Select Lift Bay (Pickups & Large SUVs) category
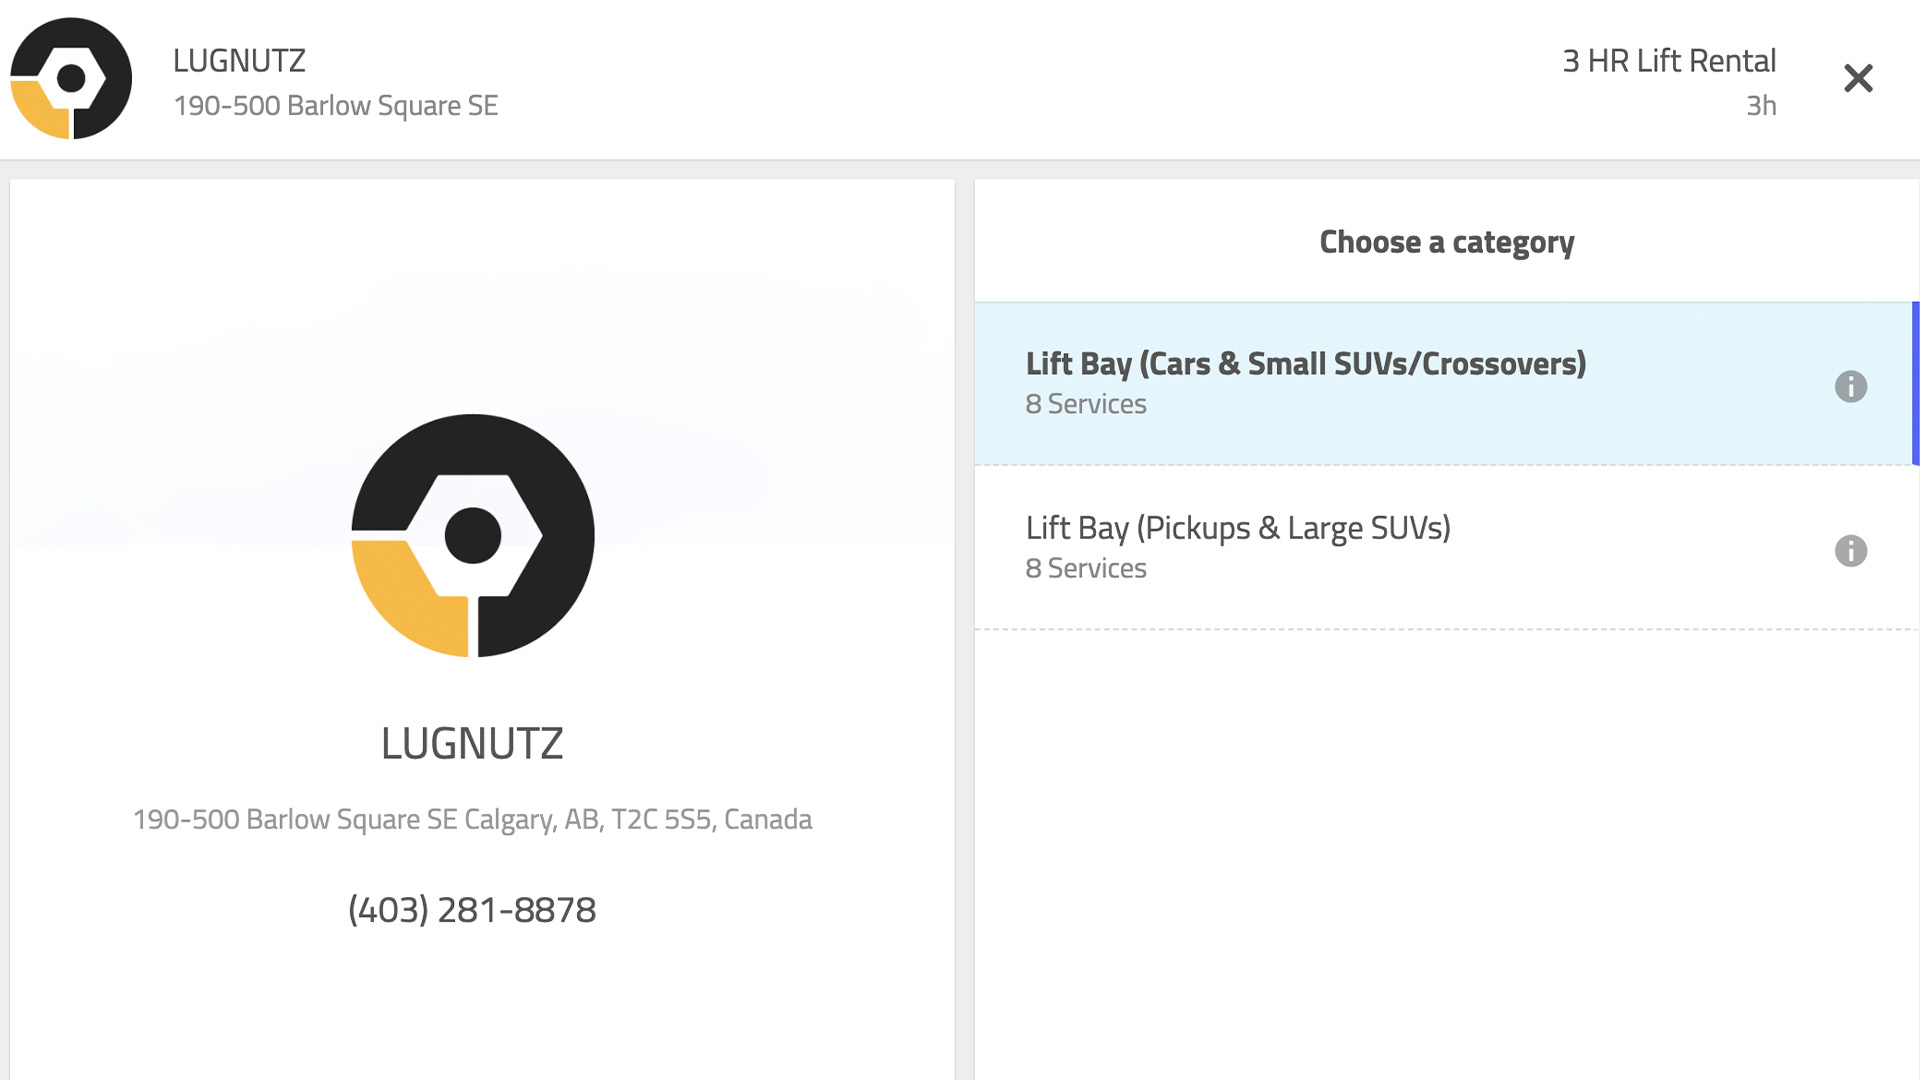Viewport: 1920px width, 1080px height. click(1447, 548)
